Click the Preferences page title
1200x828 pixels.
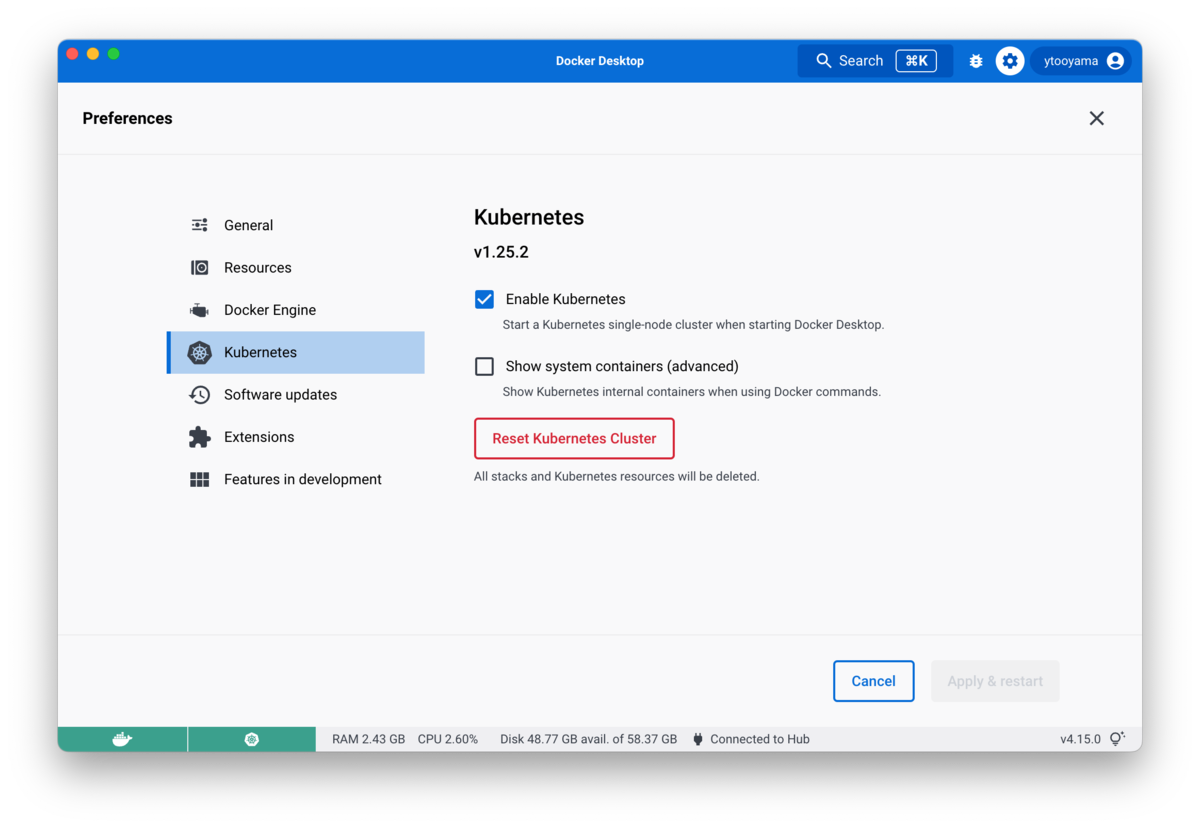pyautogui.click(x=127, y=118)
